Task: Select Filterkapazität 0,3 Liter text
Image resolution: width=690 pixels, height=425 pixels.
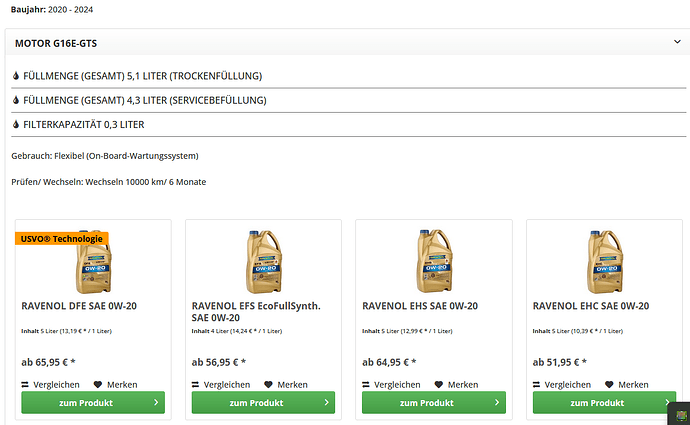Action: point(84,125)
